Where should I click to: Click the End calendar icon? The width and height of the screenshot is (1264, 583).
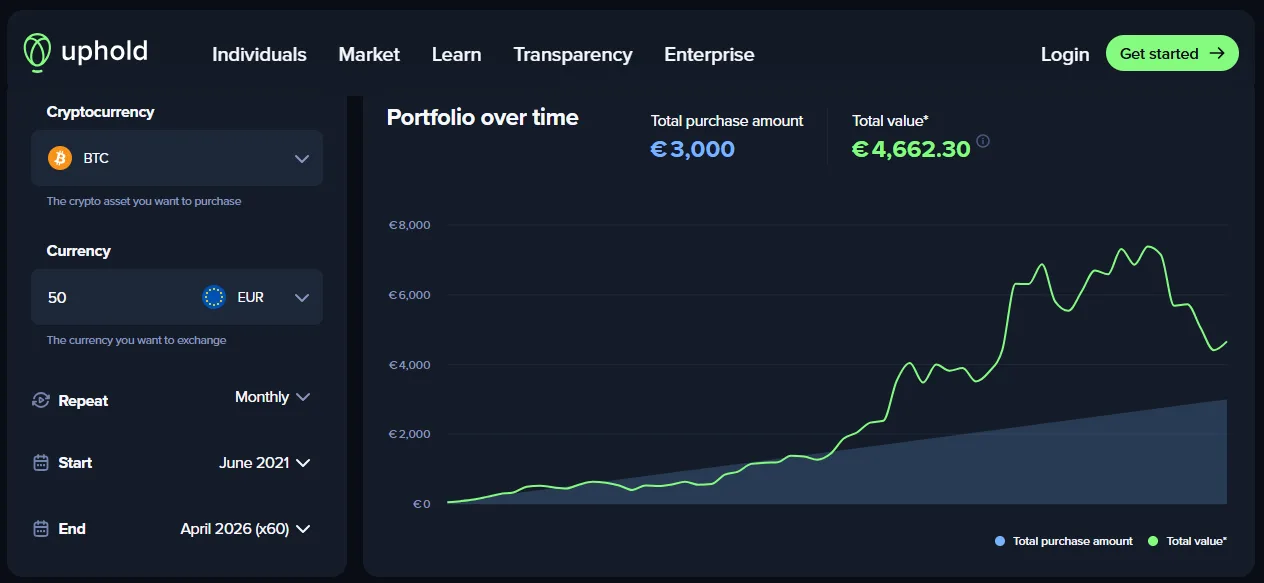(x=41, y=529)
